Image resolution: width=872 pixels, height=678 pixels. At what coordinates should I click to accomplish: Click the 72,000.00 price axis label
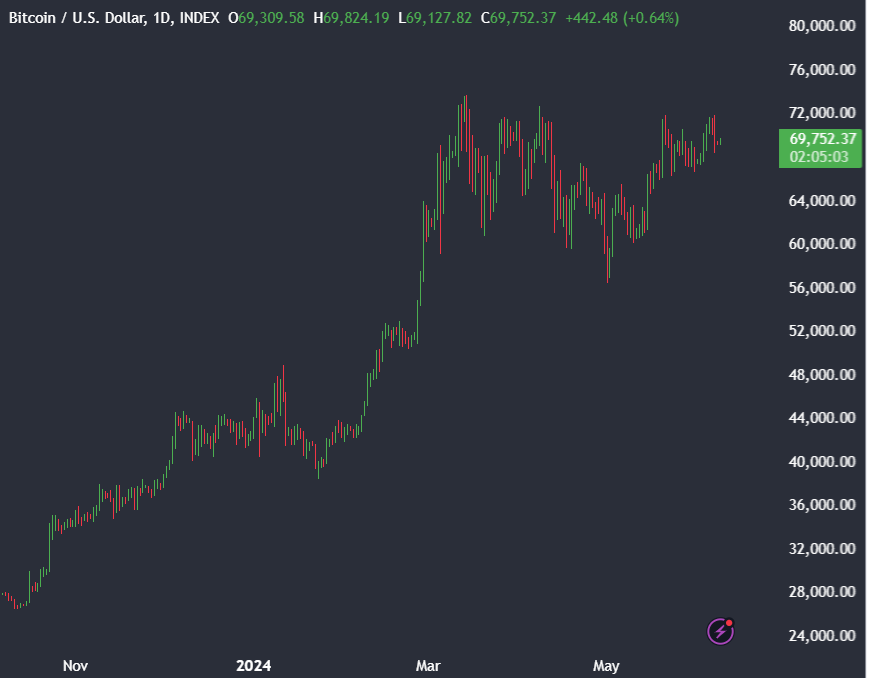pyautogui.click(x=822, y=113)
